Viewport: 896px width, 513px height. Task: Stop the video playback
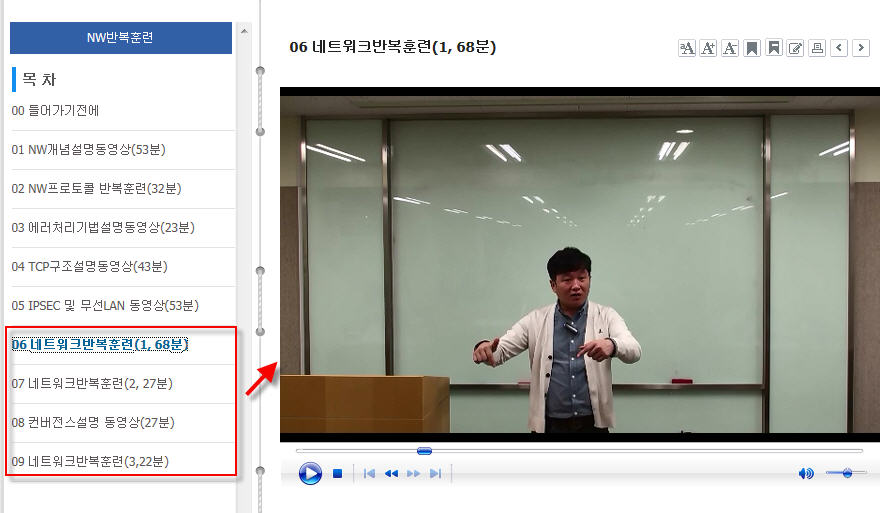337,474
